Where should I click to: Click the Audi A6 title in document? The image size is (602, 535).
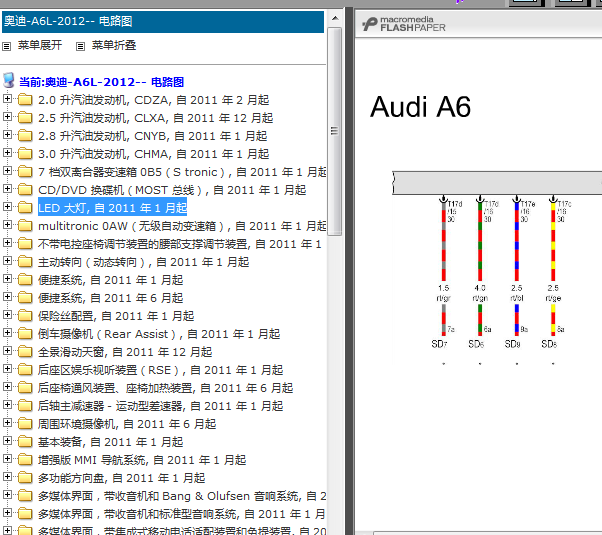coord(420,107)
